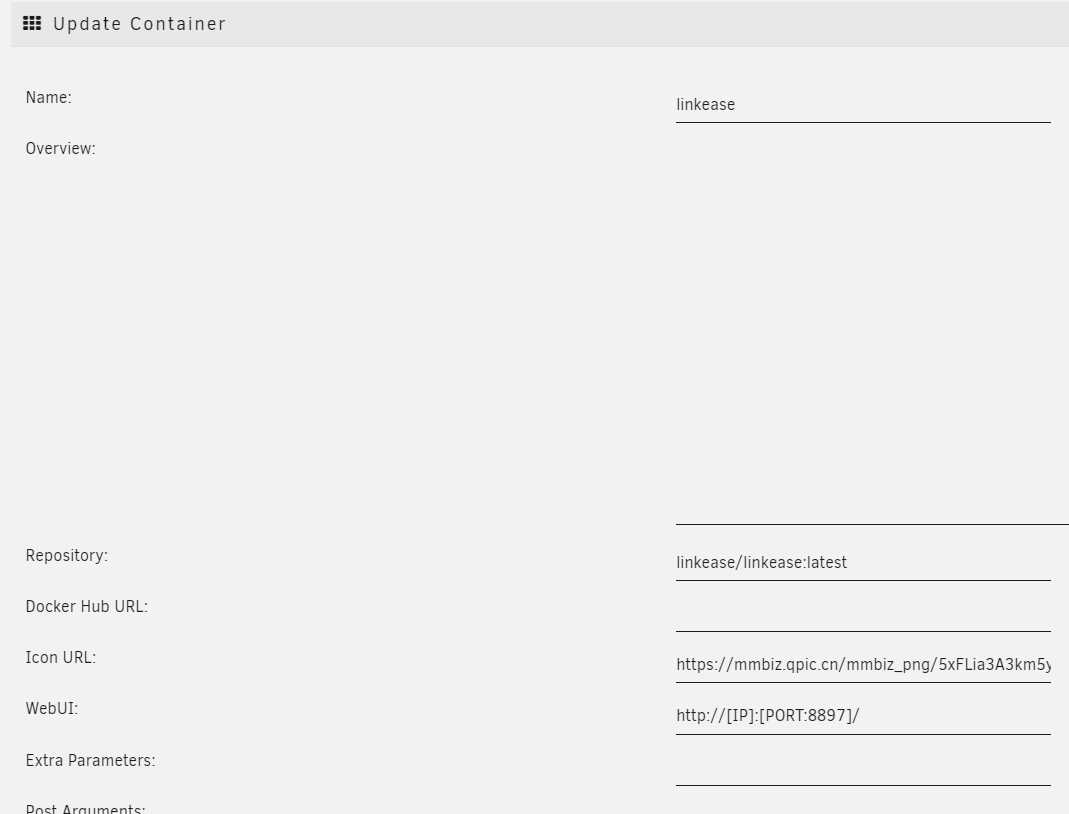Image resolution: width=1069 pixels, height=814 pixels.
Task: Click the grid icon beside Update Container
Action: (x=32, y=24)
